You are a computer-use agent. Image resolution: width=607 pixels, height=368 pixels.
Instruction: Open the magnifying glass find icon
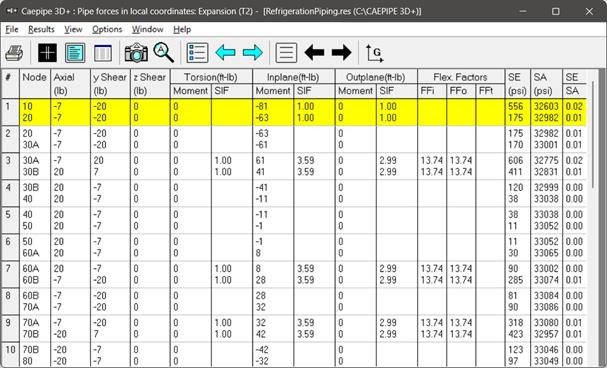(x=163, y=53)
